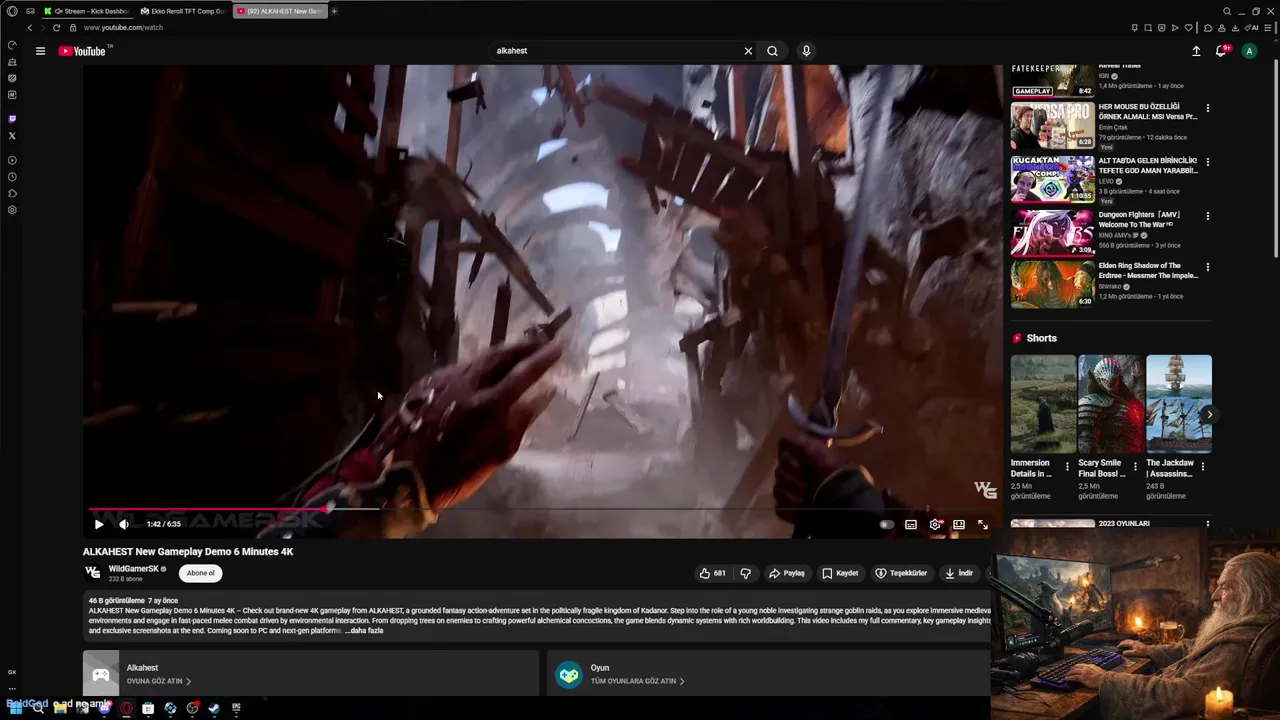The height and width of the screenshot is (720, 1280).
Task: Open the WildGamerSK channel name
Action: coord(134,569)
